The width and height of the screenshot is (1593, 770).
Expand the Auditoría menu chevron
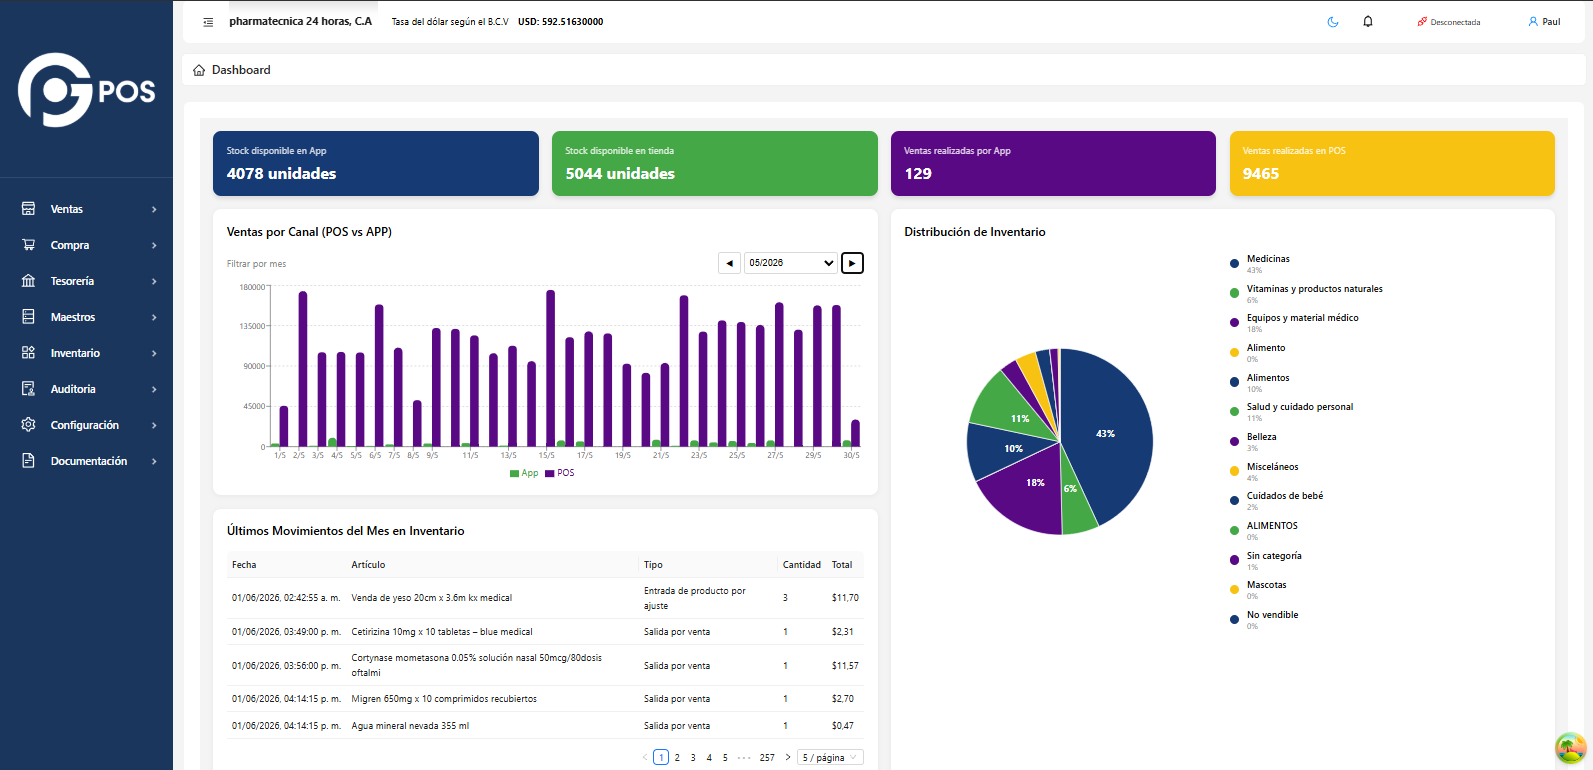154,389
